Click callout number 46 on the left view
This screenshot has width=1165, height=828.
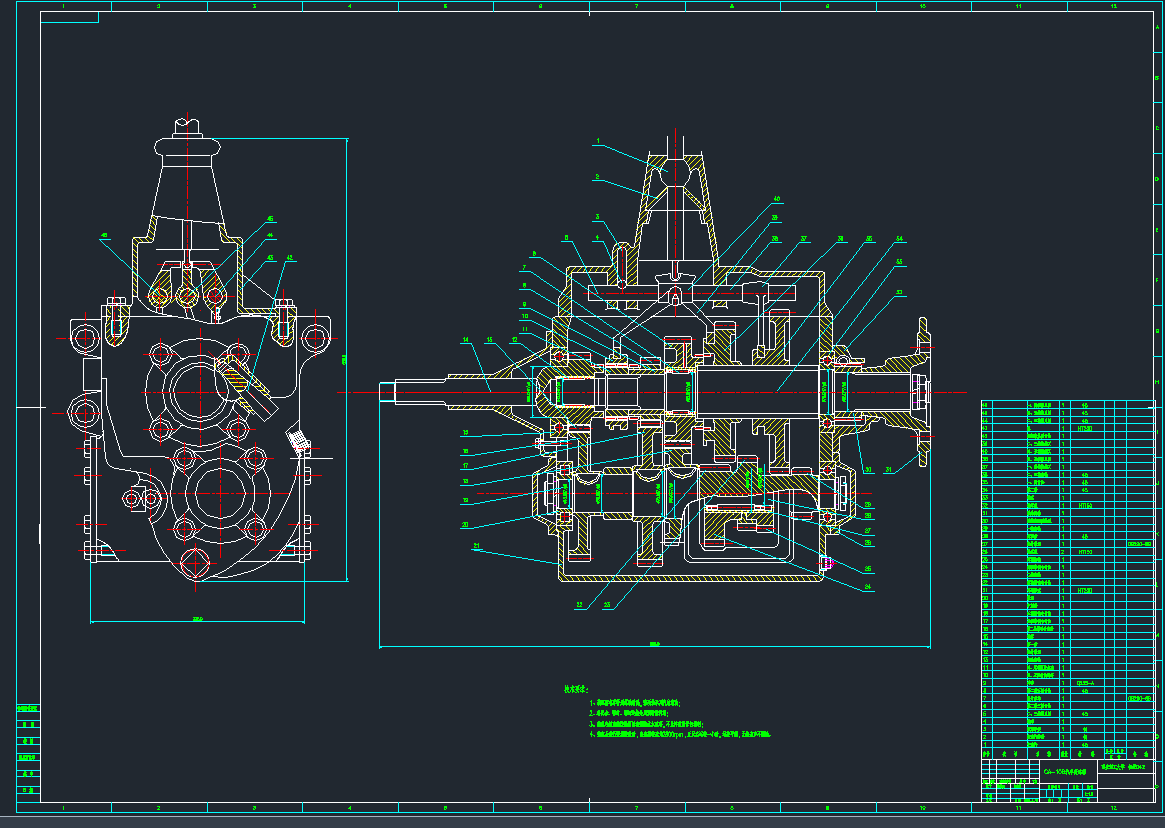pyautogui.click(x=270, y=219)
